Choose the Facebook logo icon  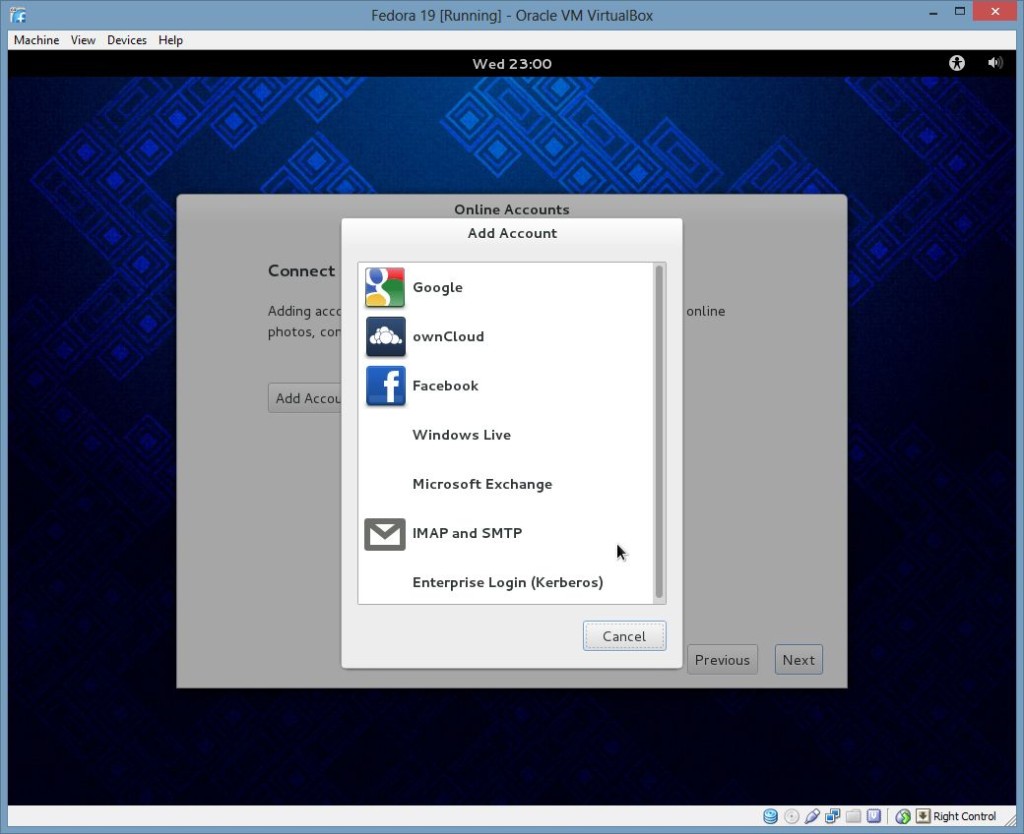coord(385,386)
